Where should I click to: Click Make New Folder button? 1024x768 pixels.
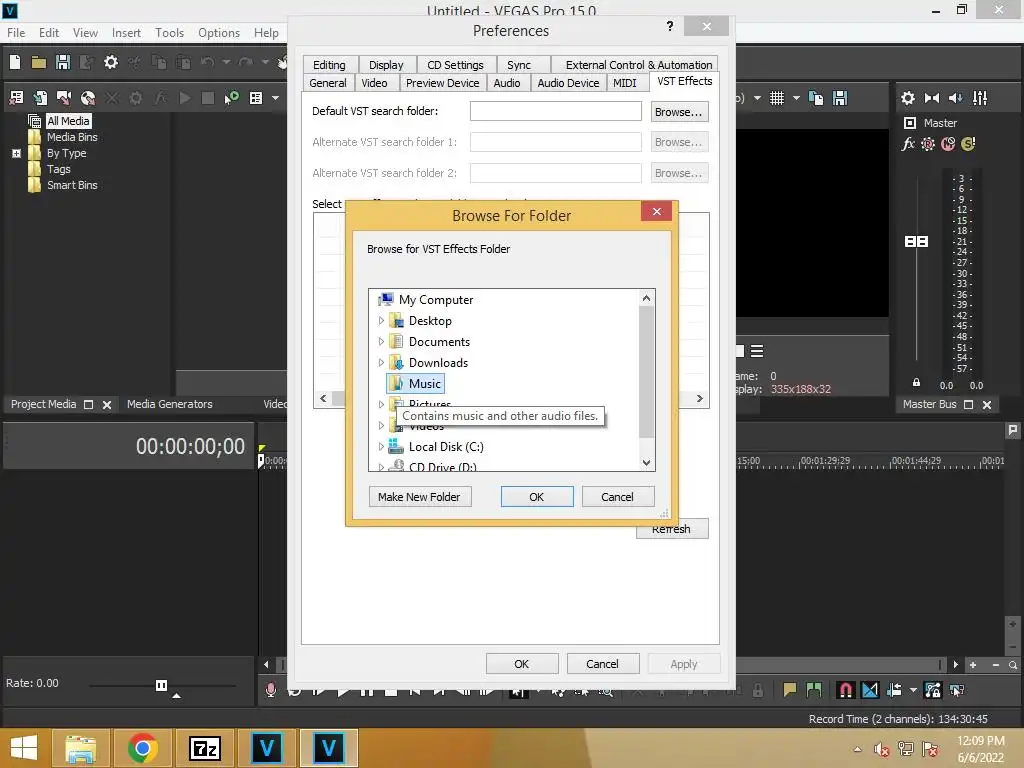[x=420, y=497]
